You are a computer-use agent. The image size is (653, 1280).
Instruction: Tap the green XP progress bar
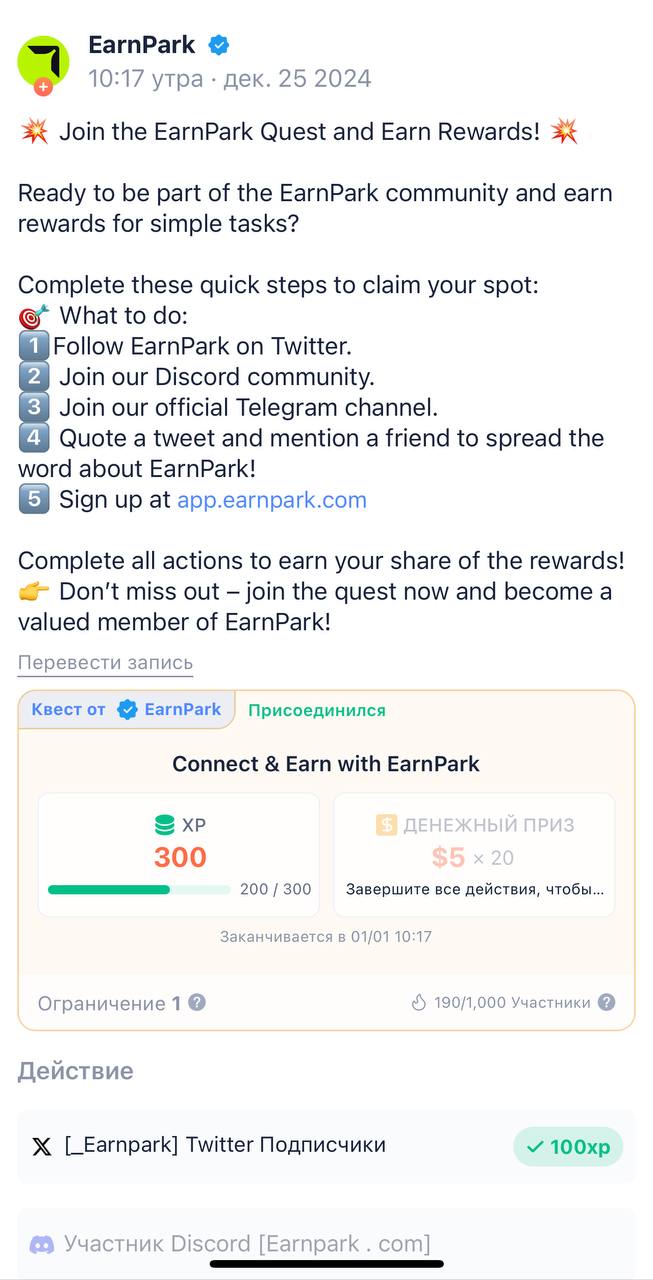(139, 889)
